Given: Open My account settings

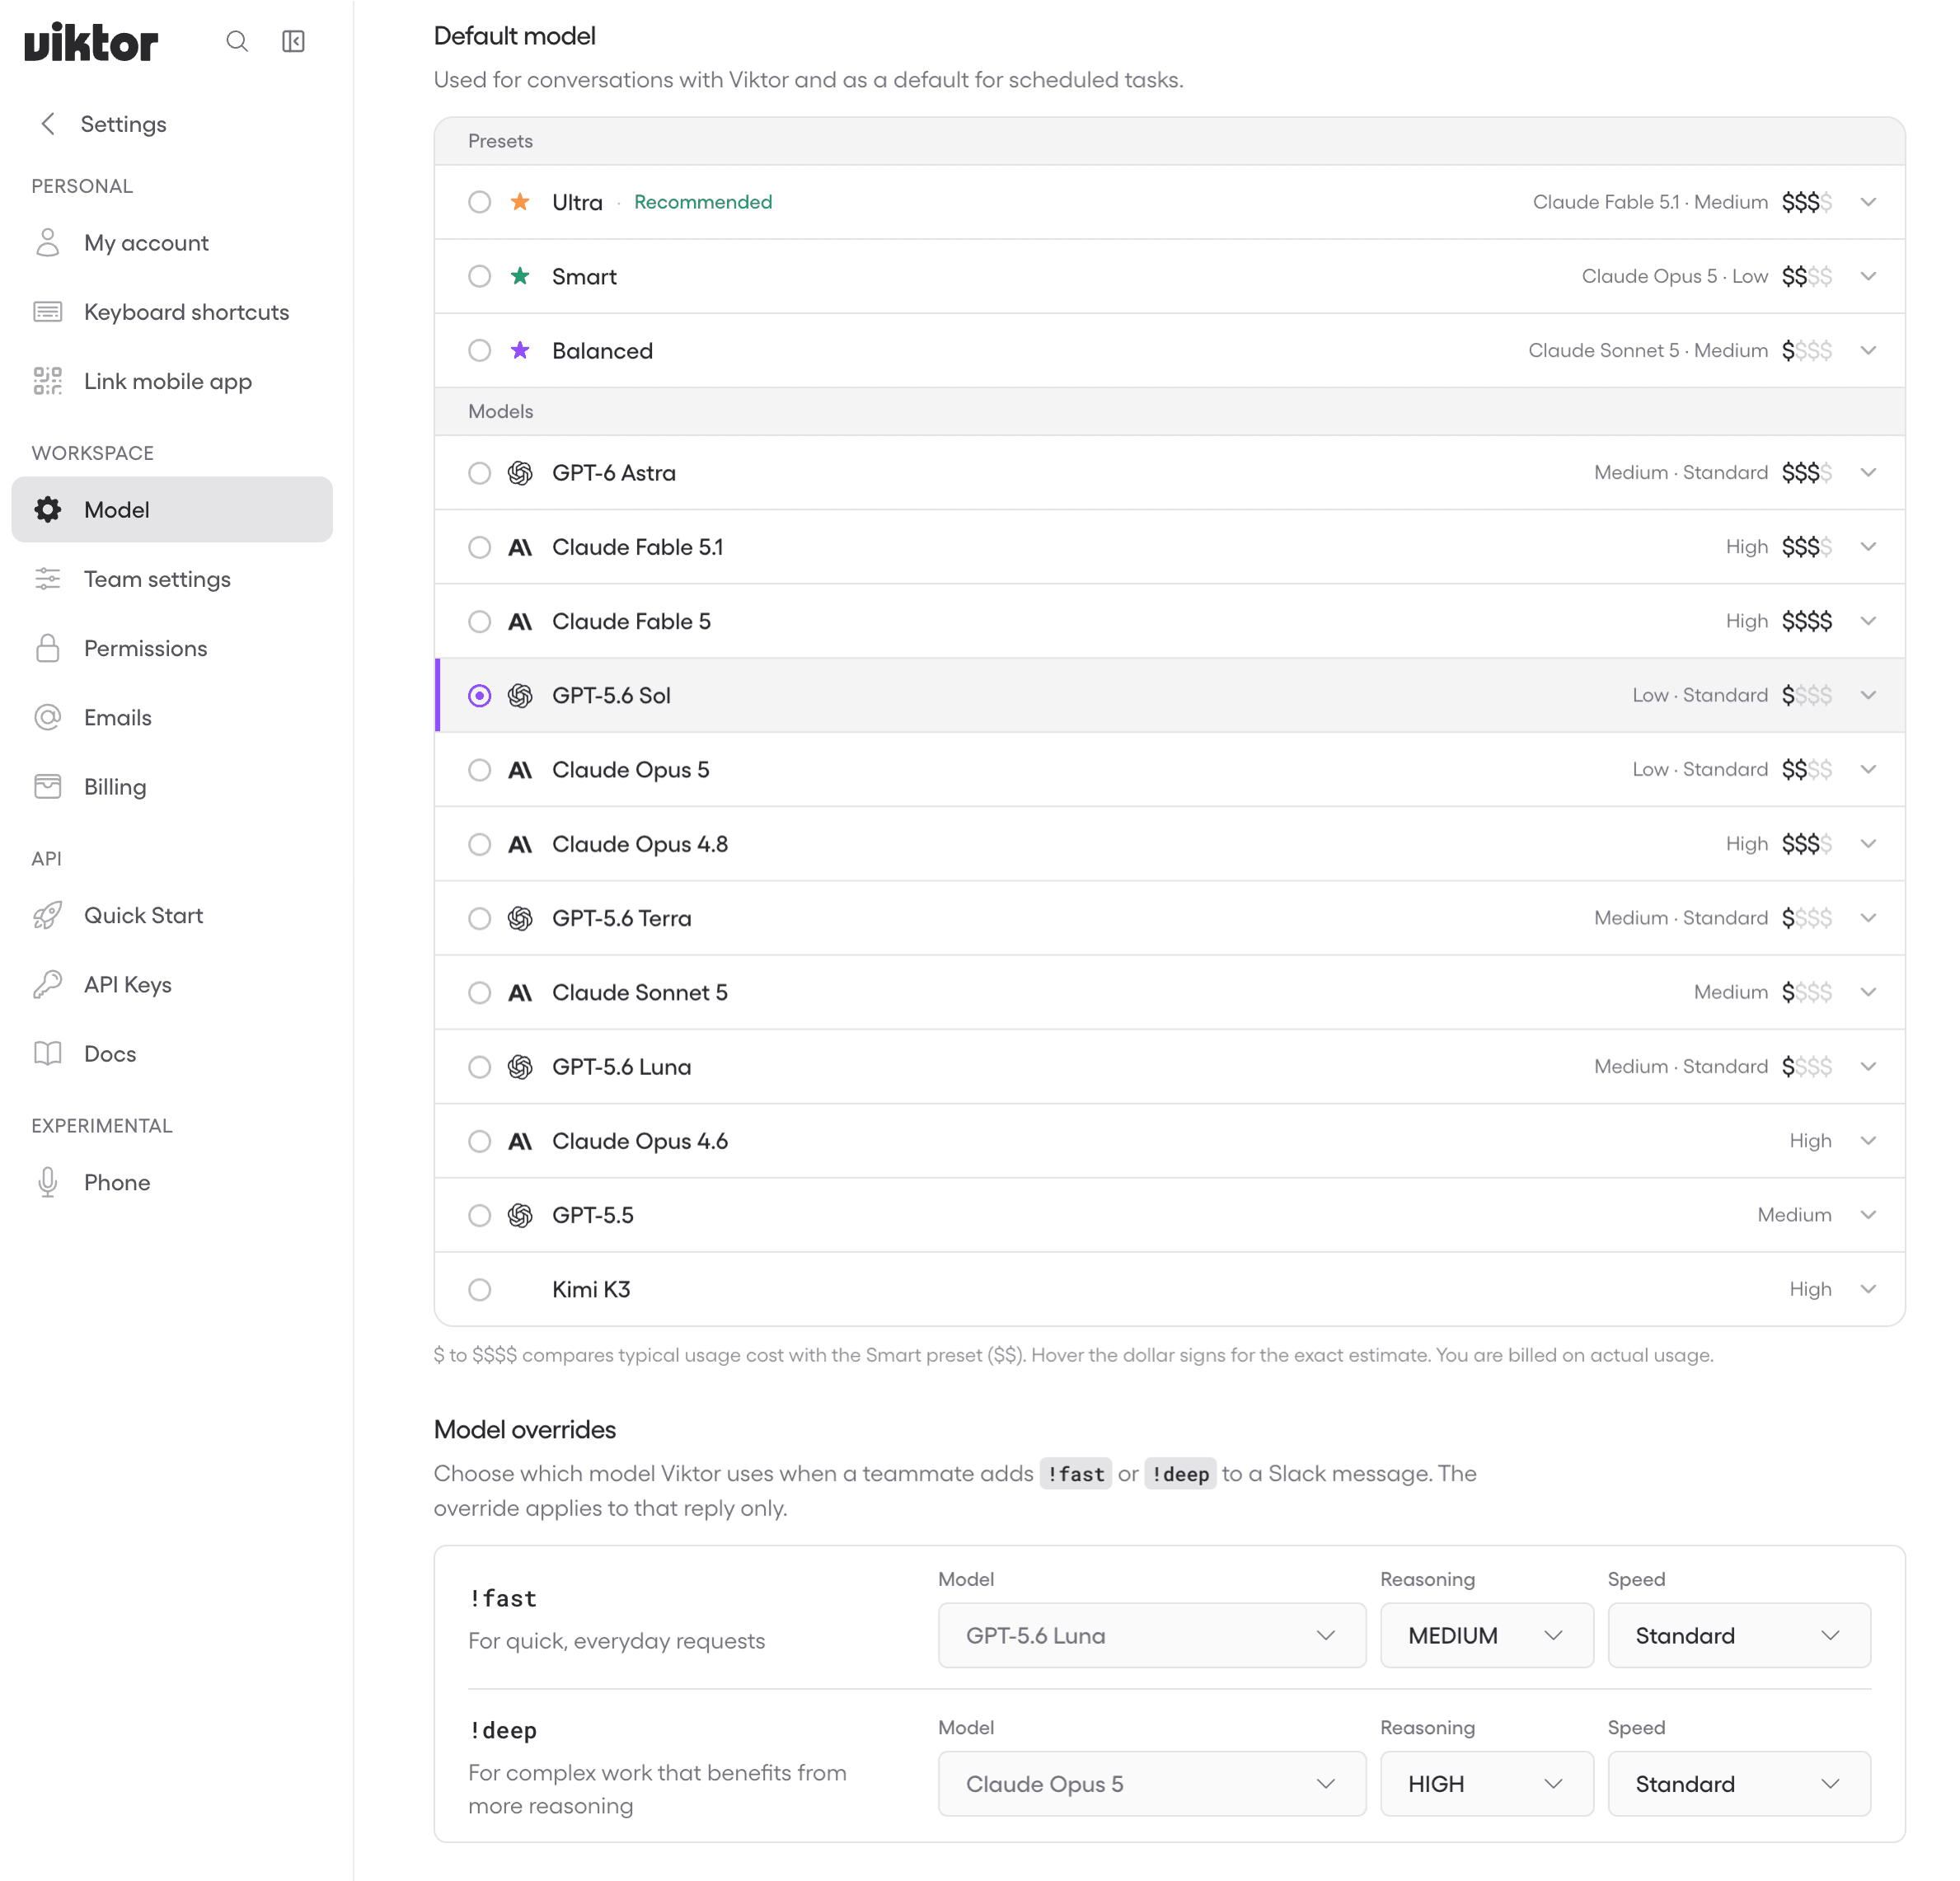Looking at the screenshot, I should coord(172,243).
